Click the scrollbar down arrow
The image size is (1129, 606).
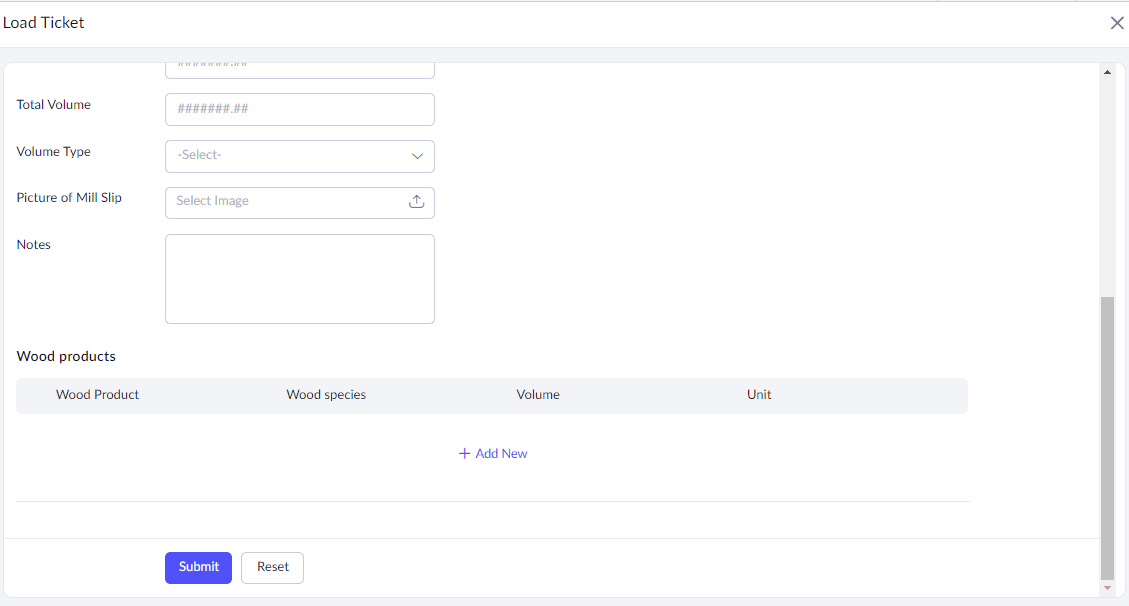coord(1107,588)
